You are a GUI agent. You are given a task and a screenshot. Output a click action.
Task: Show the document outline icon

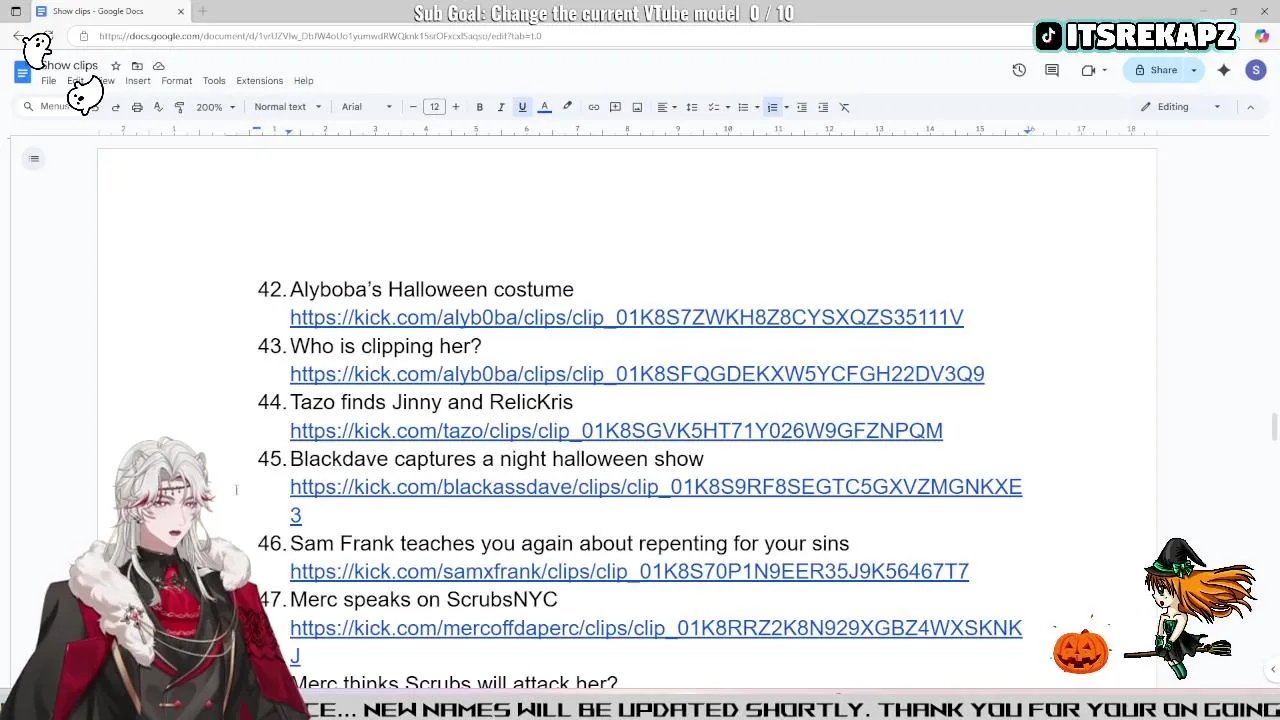pyautogui.click(x=34, y=159)
